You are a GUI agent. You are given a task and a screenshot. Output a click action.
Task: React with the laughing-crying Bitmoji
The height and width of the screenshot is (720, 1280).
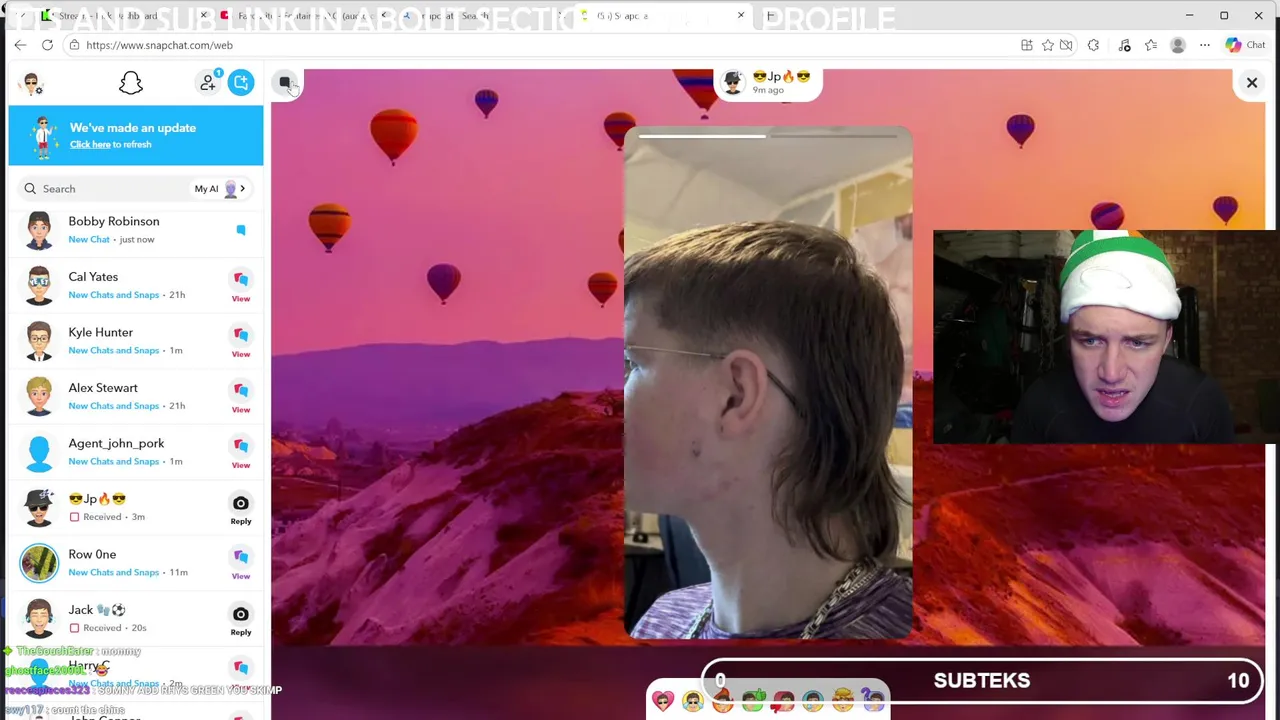coord(693,701)
